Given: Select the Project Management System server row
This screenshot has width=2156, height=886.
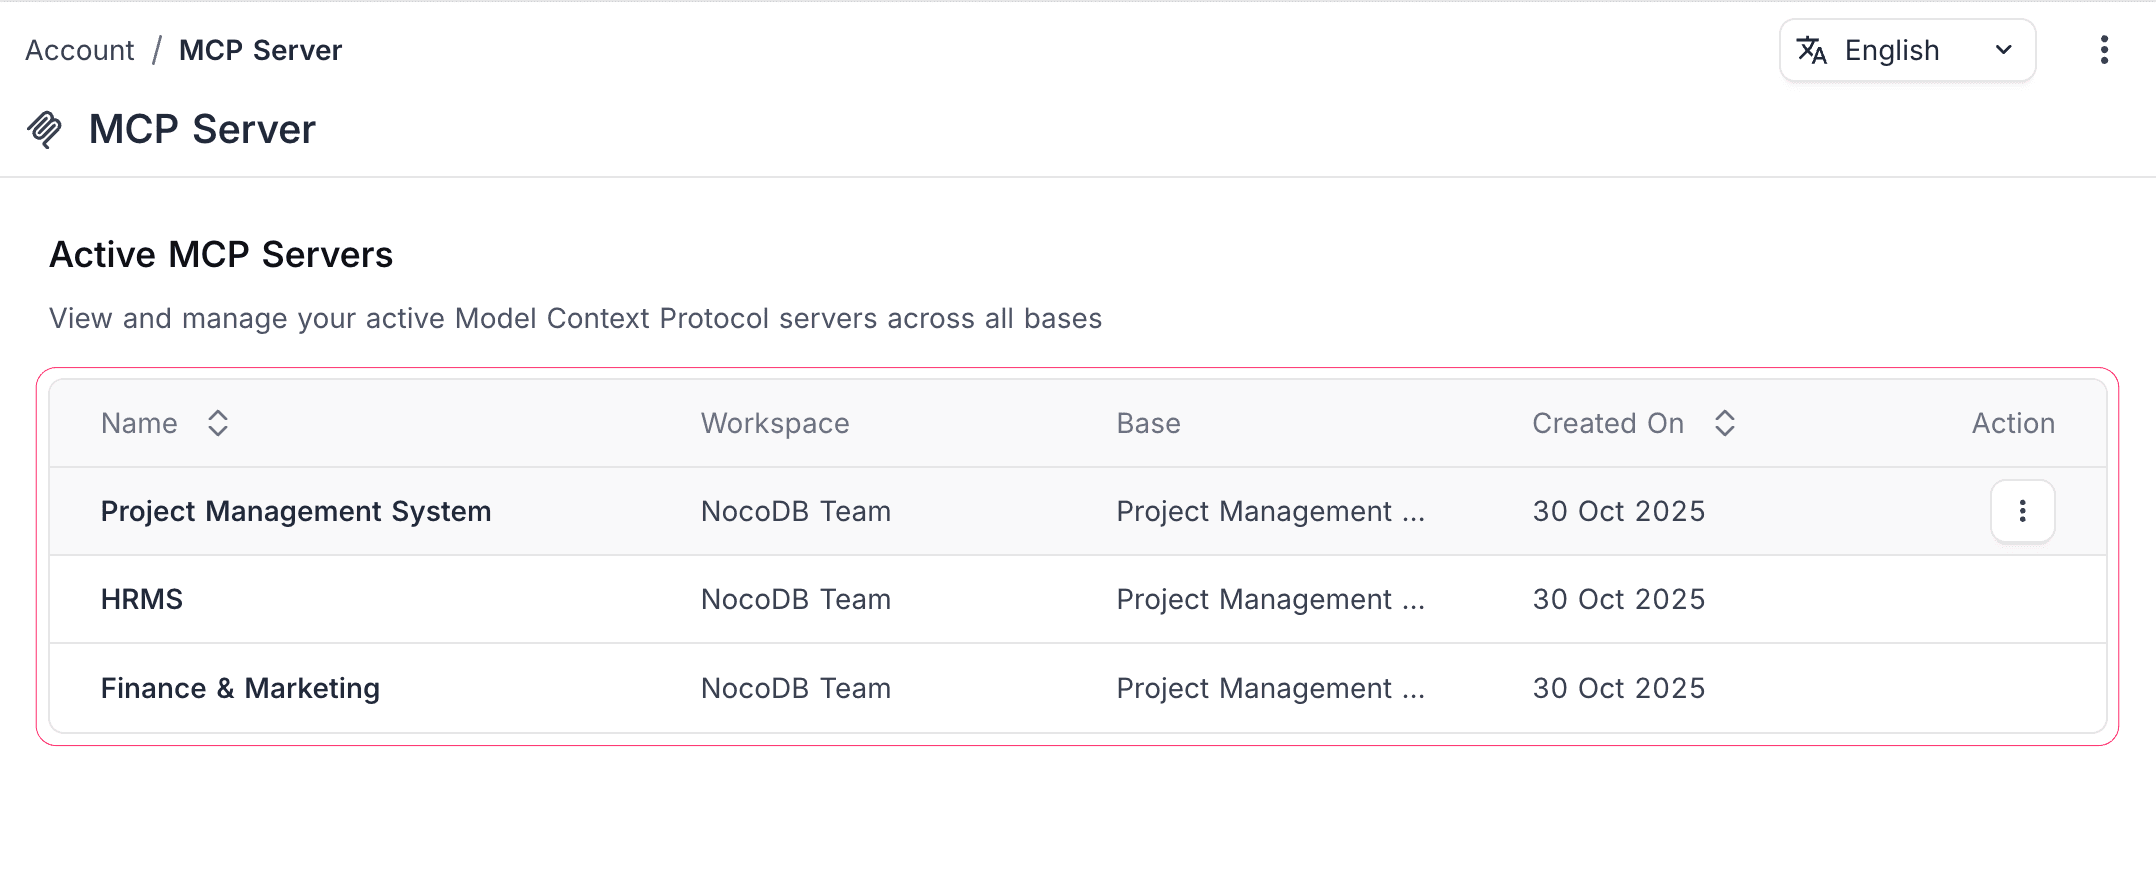Looking at the screenshot, I should (296, 511).
